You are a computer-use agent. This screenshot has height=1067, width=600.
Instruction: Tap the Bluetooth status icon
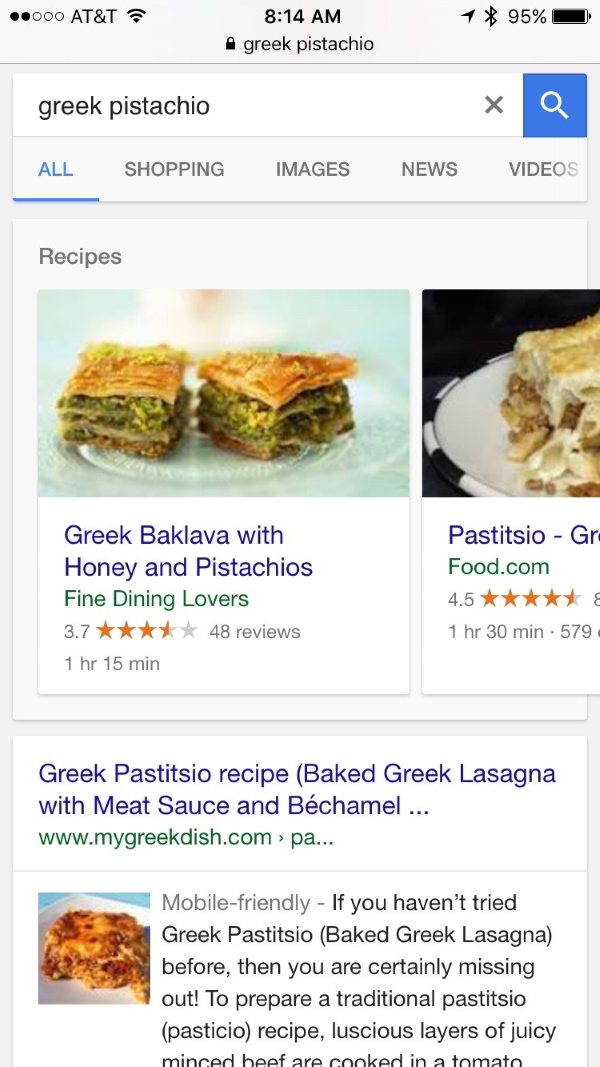click(490, 16)
